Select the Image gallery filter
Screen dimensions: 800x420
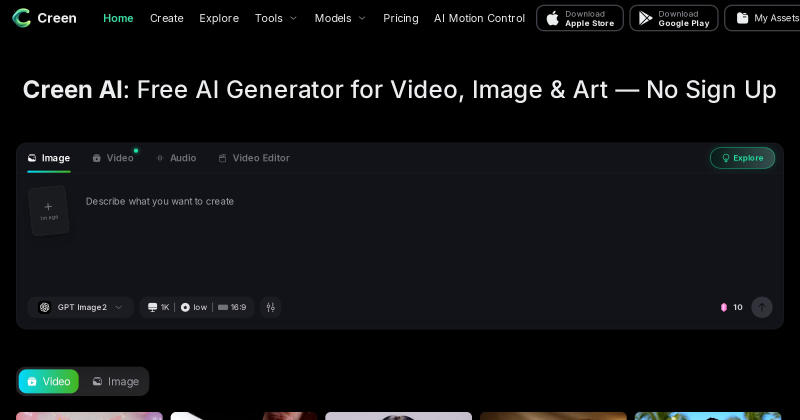click(115, 381)
